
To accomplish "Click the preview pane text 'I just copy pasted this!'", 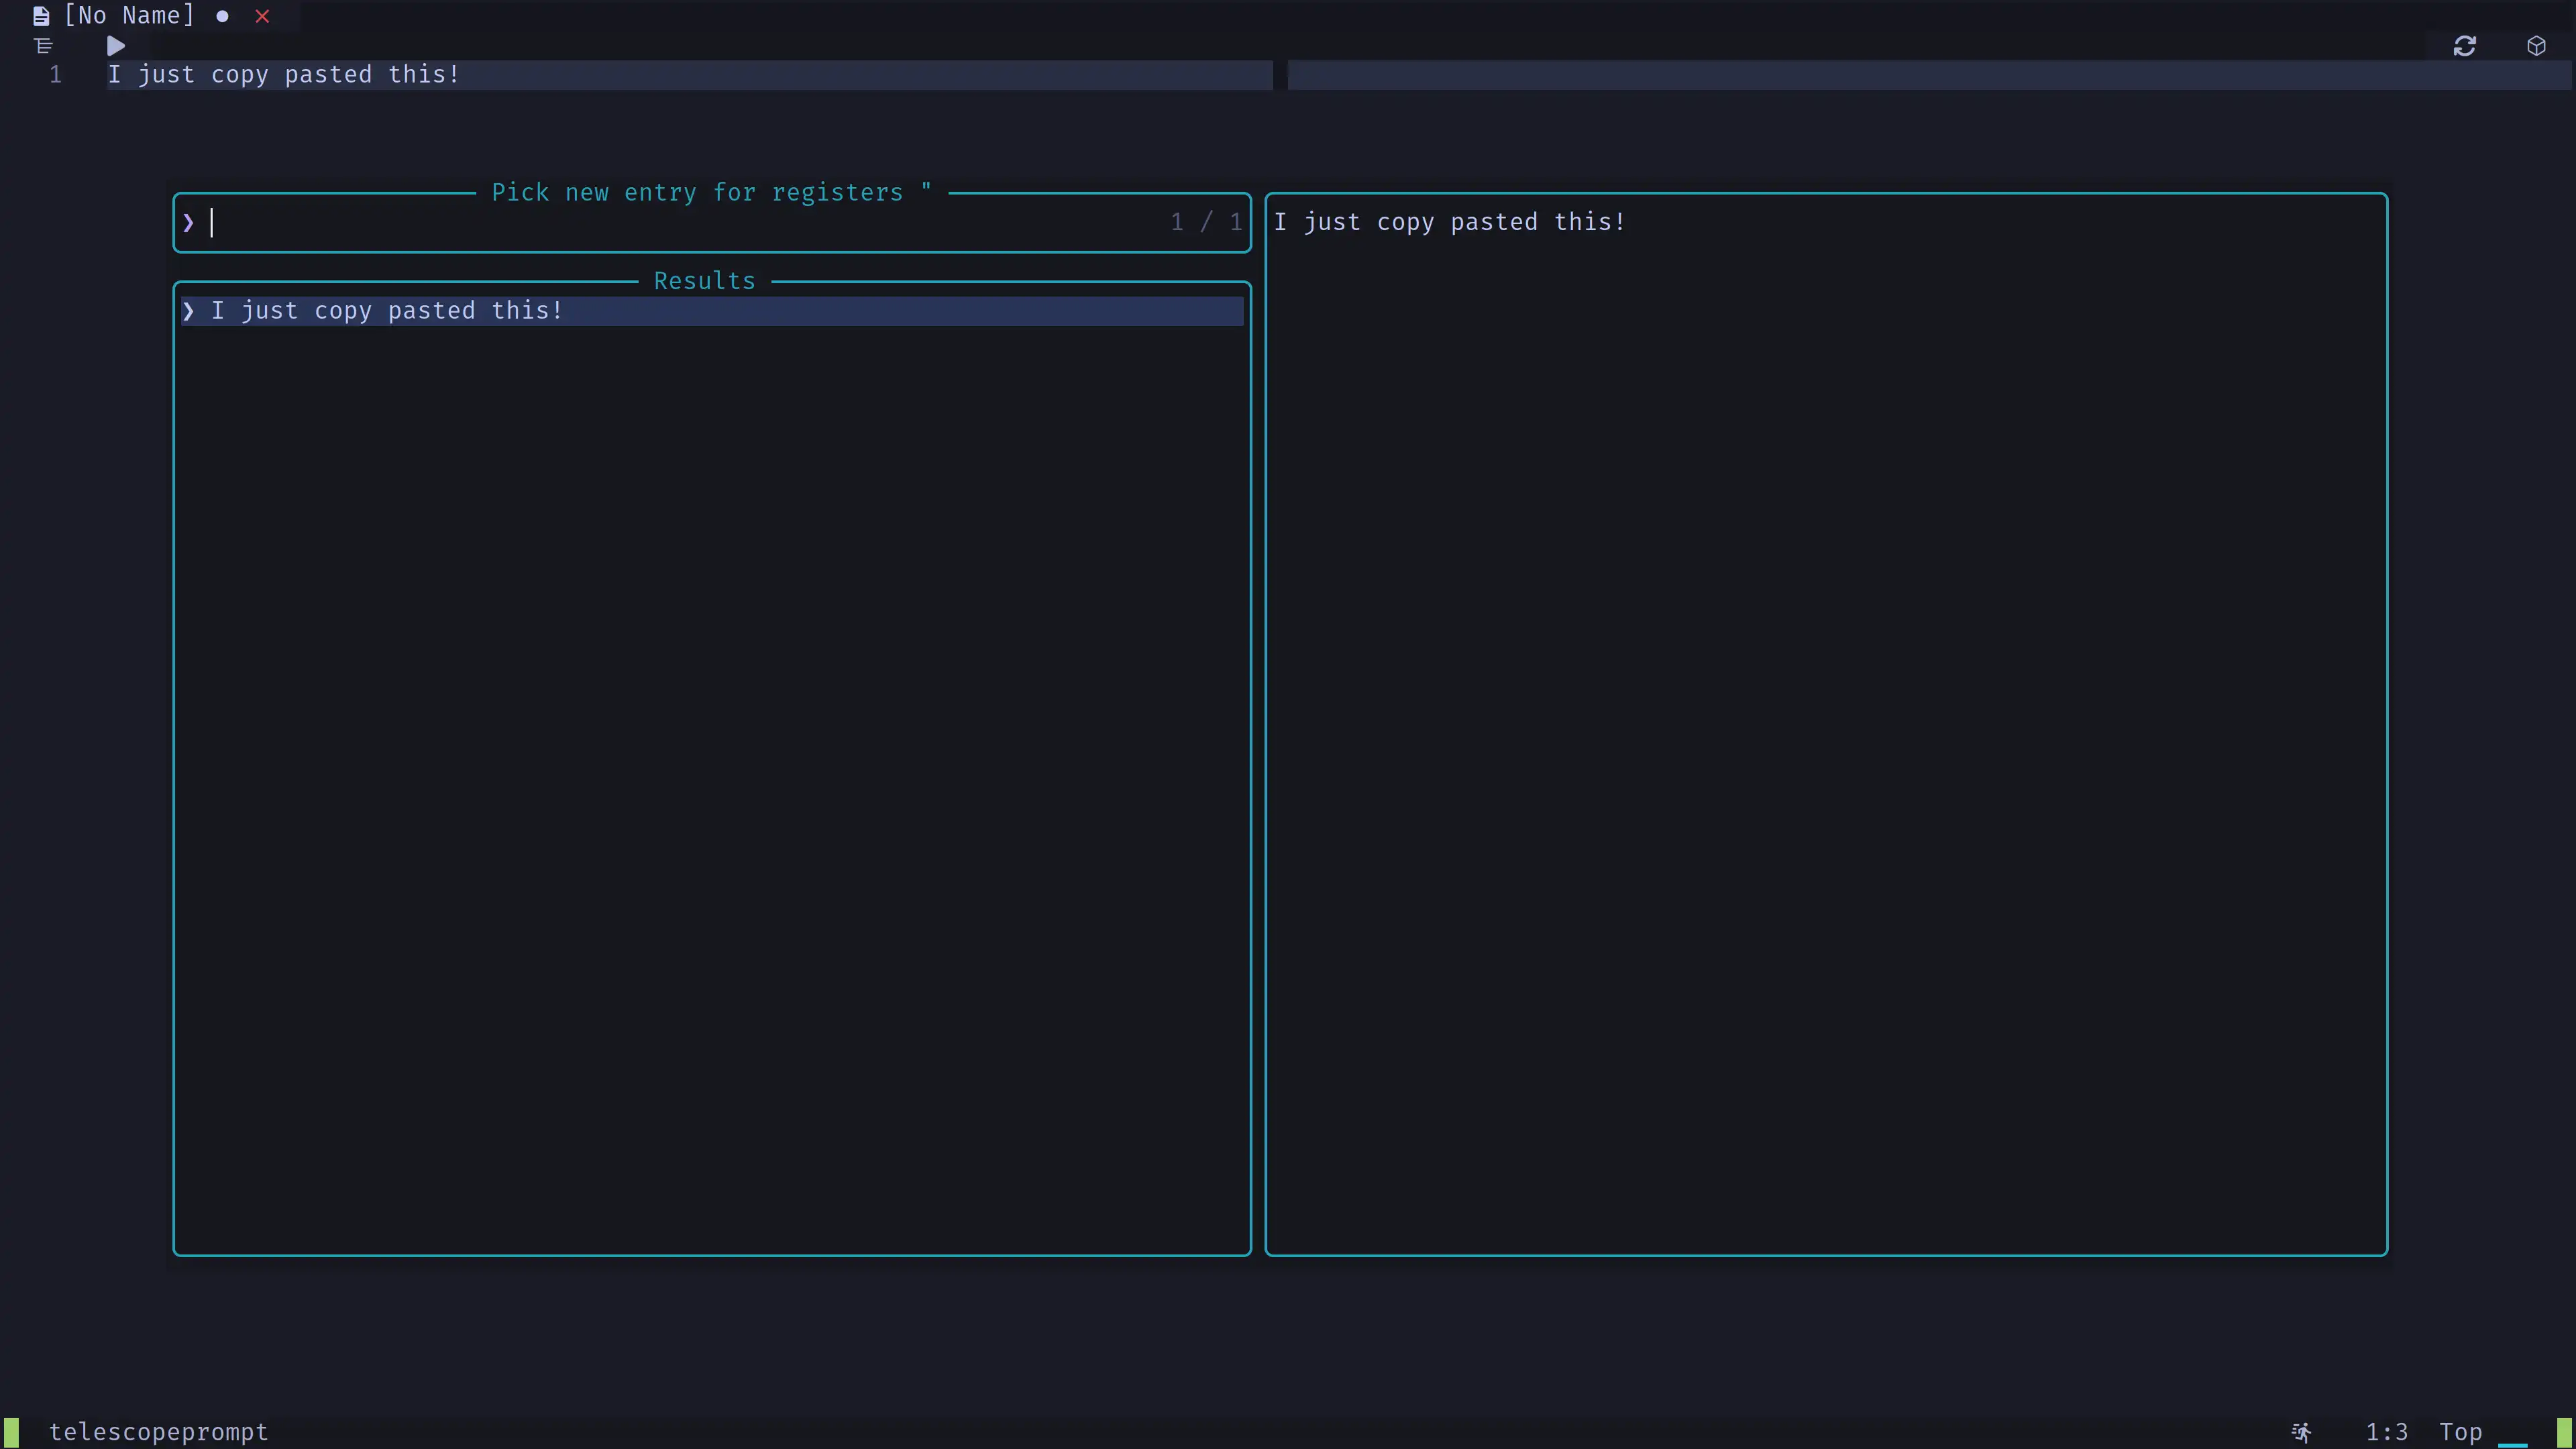I will tap(1450, 222).
